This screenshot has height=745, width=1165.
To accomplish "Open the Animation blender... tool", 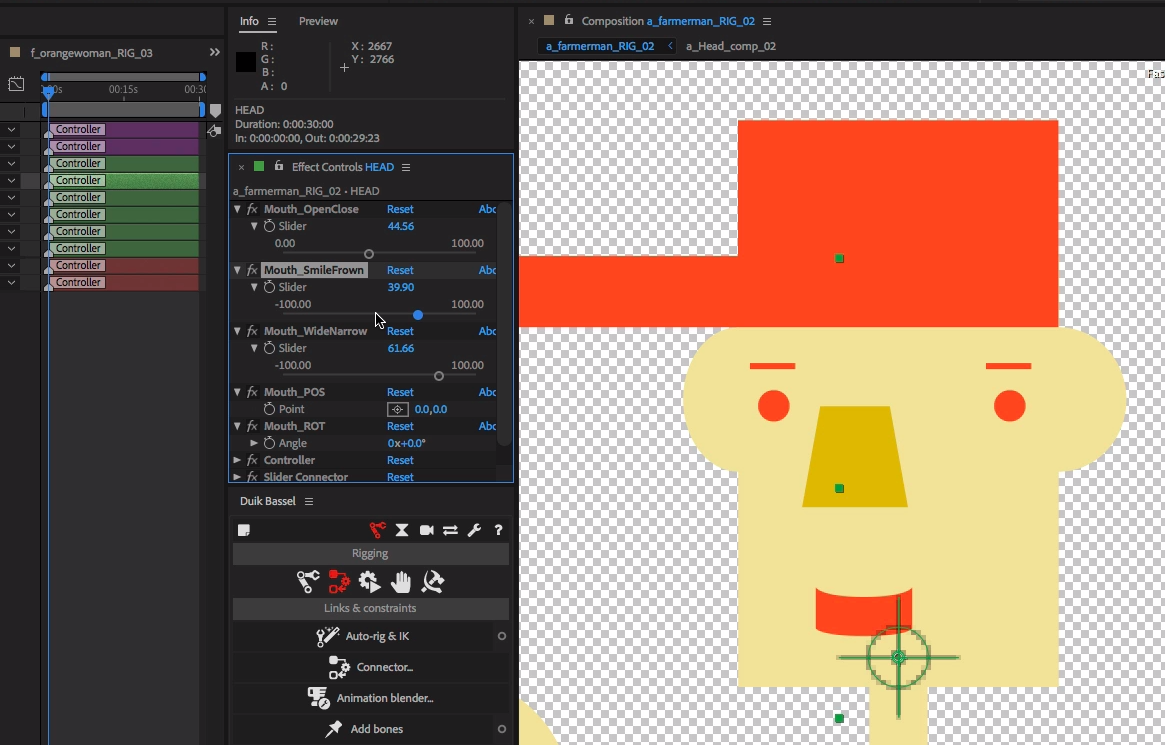I will coord(370,698).
